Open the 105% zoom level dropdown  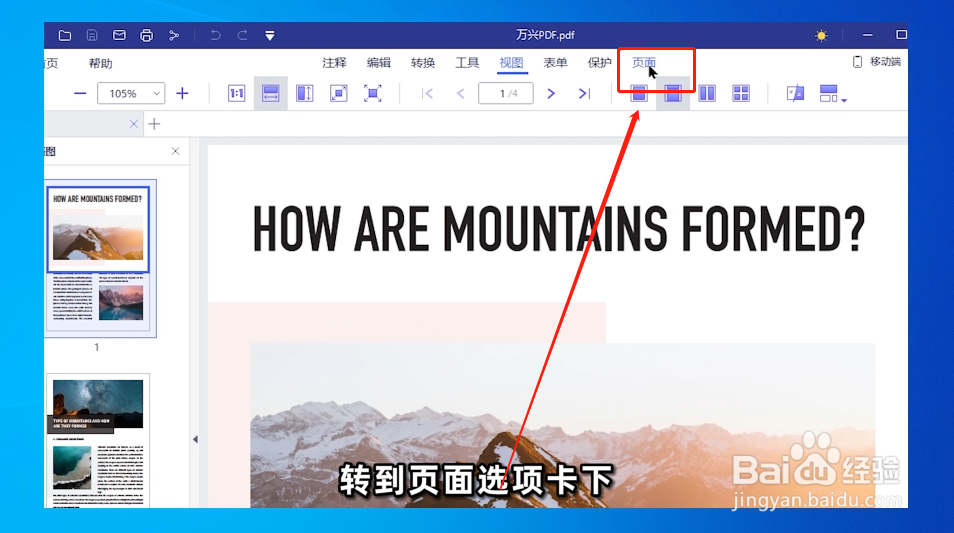[x=131, y=94]
